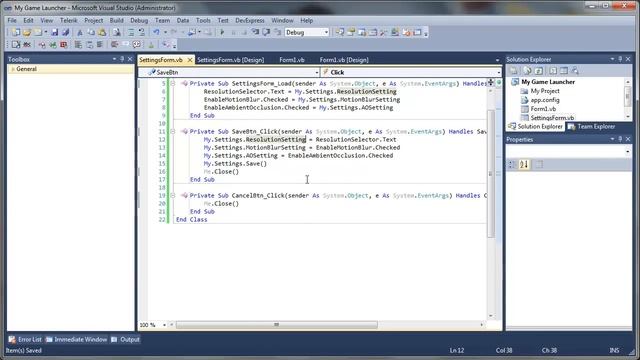Image resolution: width=640 pixels, height=360 pixels.
Task: Expand the General group in Toolbox
Action: (13, 69)
